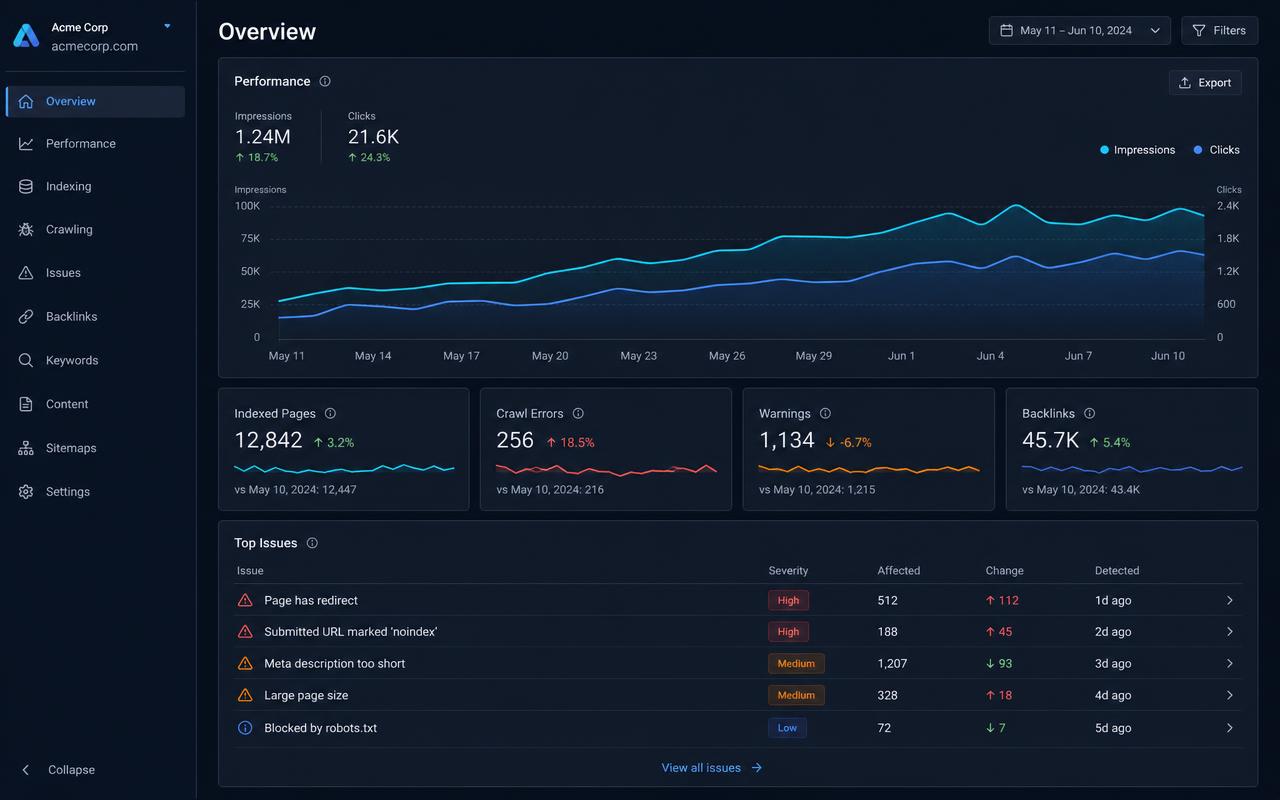Show Top Issues info tooltip icon
The height and width of the screenshot is (800, 1280).
click(x=312, y=543)
